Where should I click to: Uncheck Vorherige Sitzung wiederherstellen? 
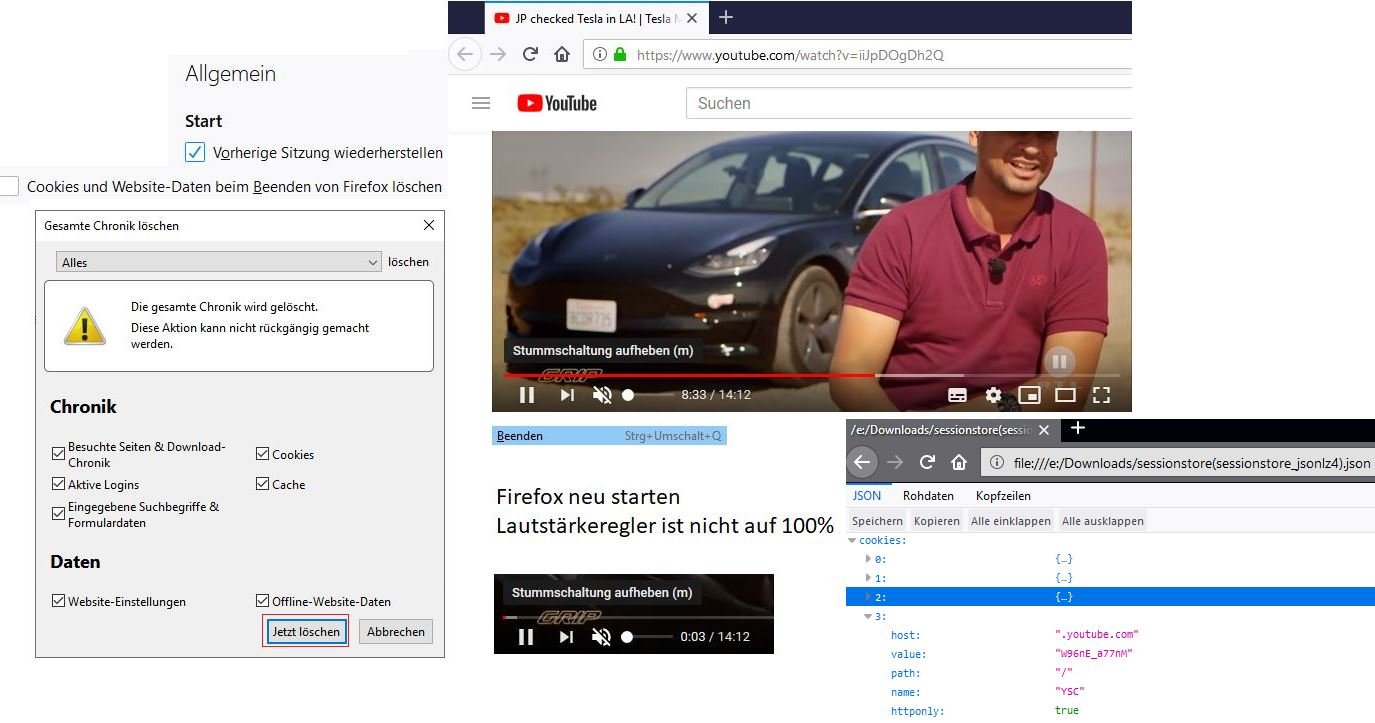[195, 153]
